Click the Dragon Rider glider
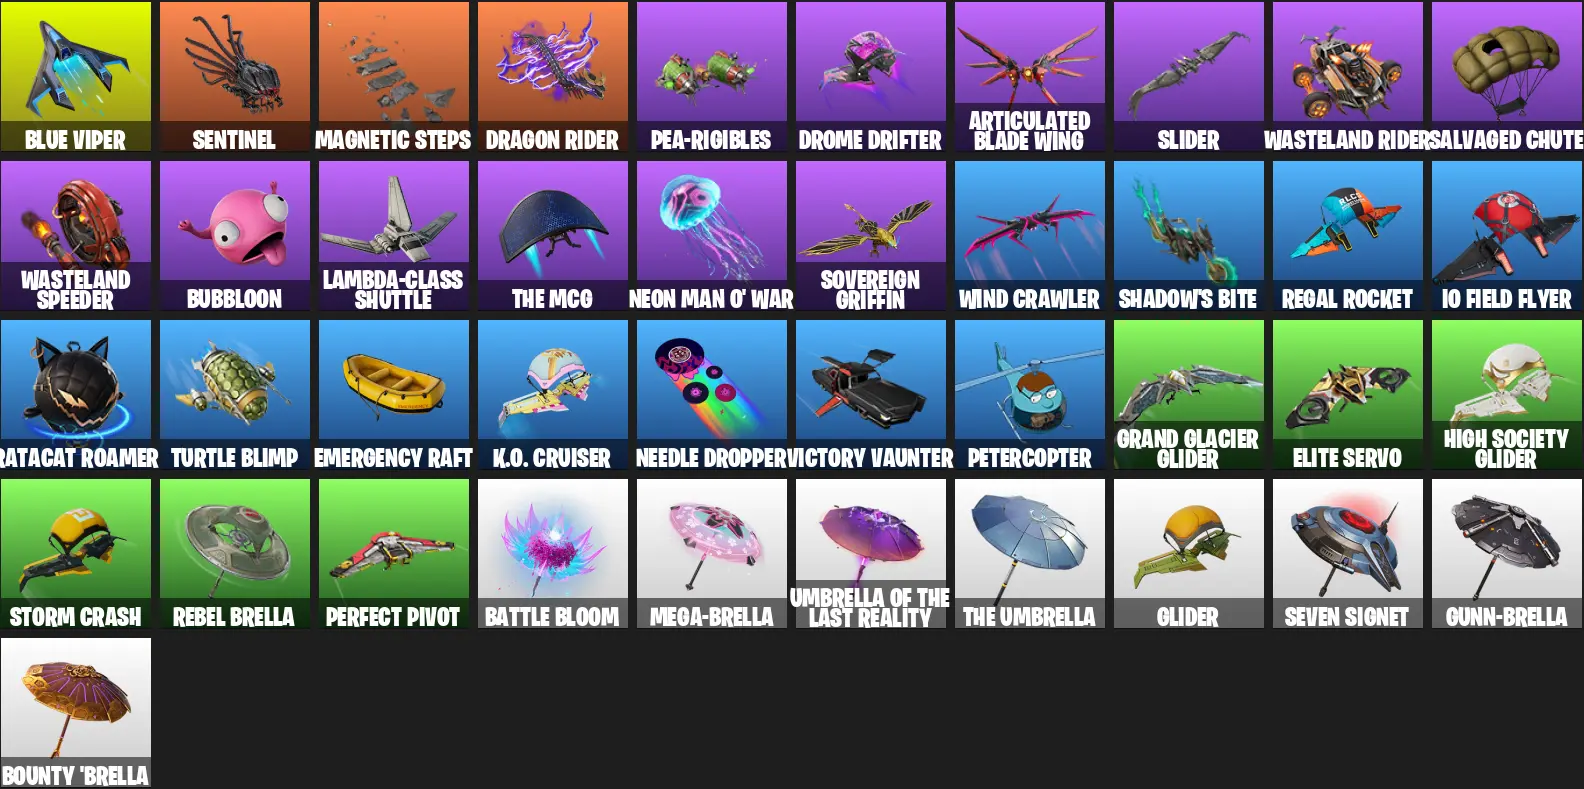Image resolution: width=1584 pixels, height=789 pixels. (553, 77)
